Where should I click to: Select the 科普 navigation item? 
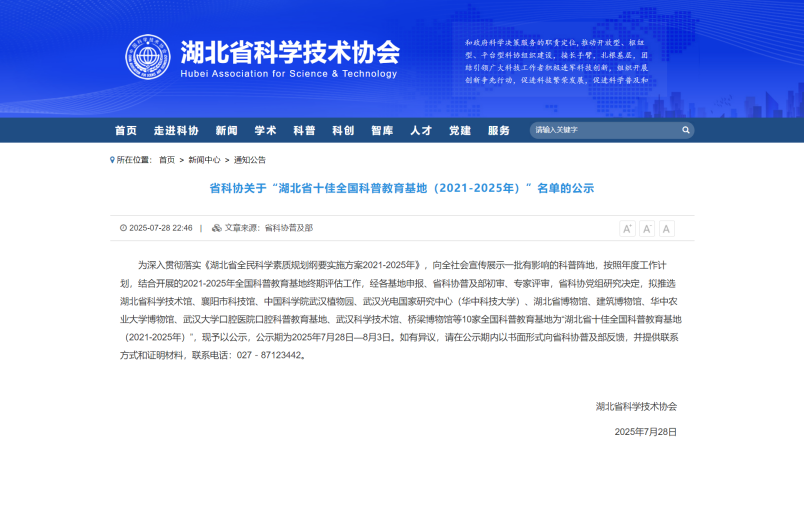pos(304,131)
